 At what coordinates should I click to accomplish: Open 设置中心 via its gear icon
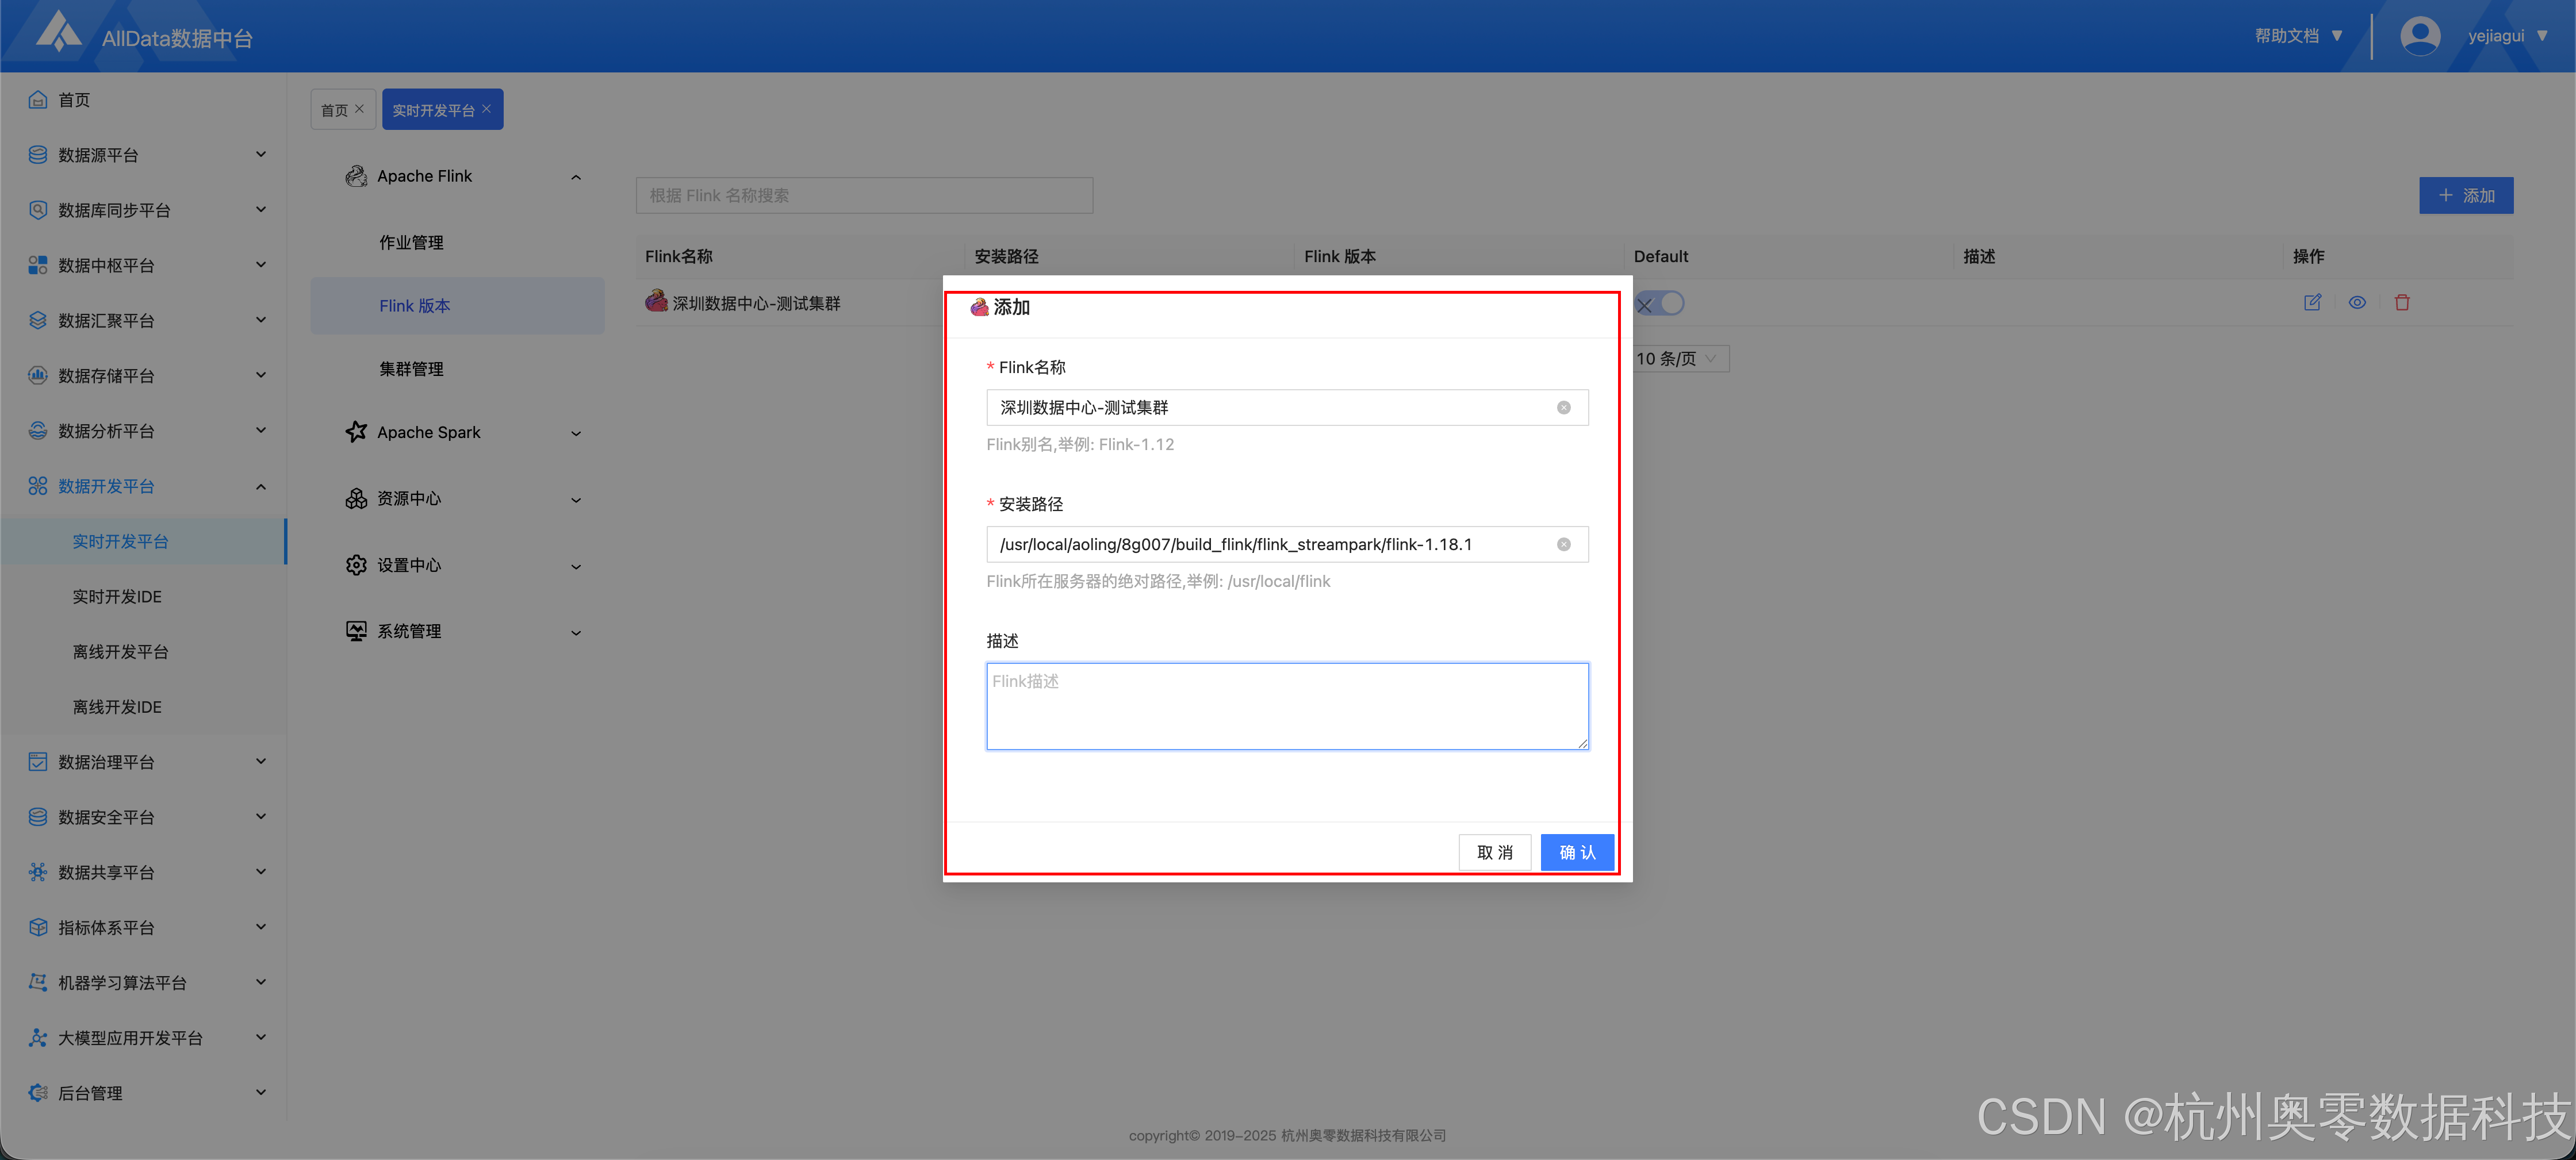tap(356, 565)
